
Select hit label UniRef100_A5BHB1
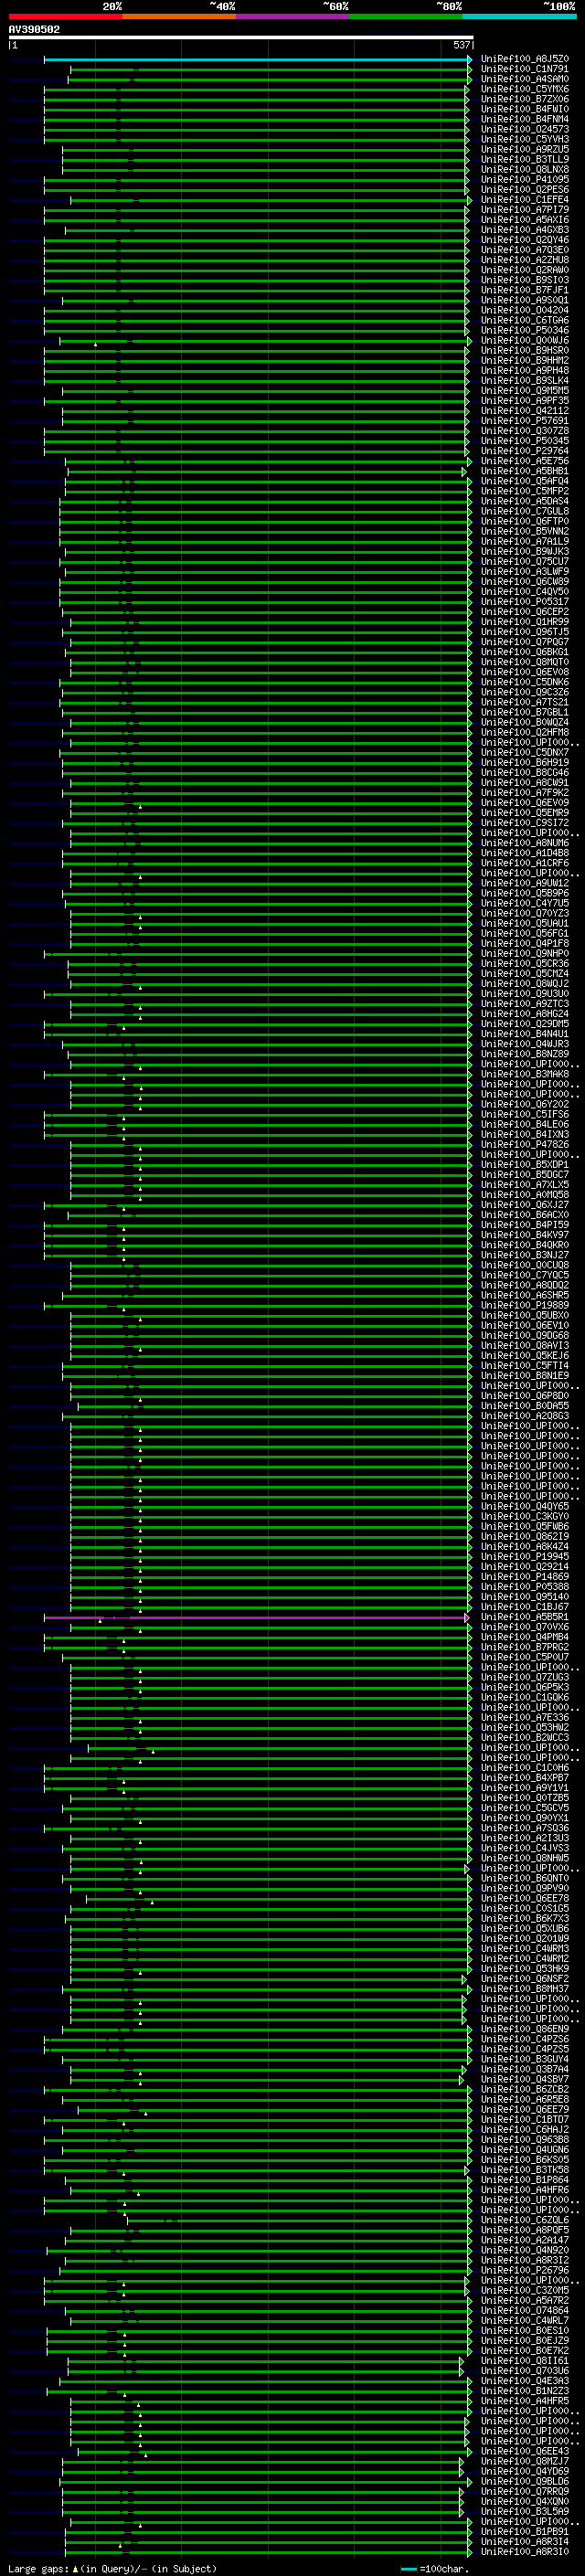[x=525, y=471]
